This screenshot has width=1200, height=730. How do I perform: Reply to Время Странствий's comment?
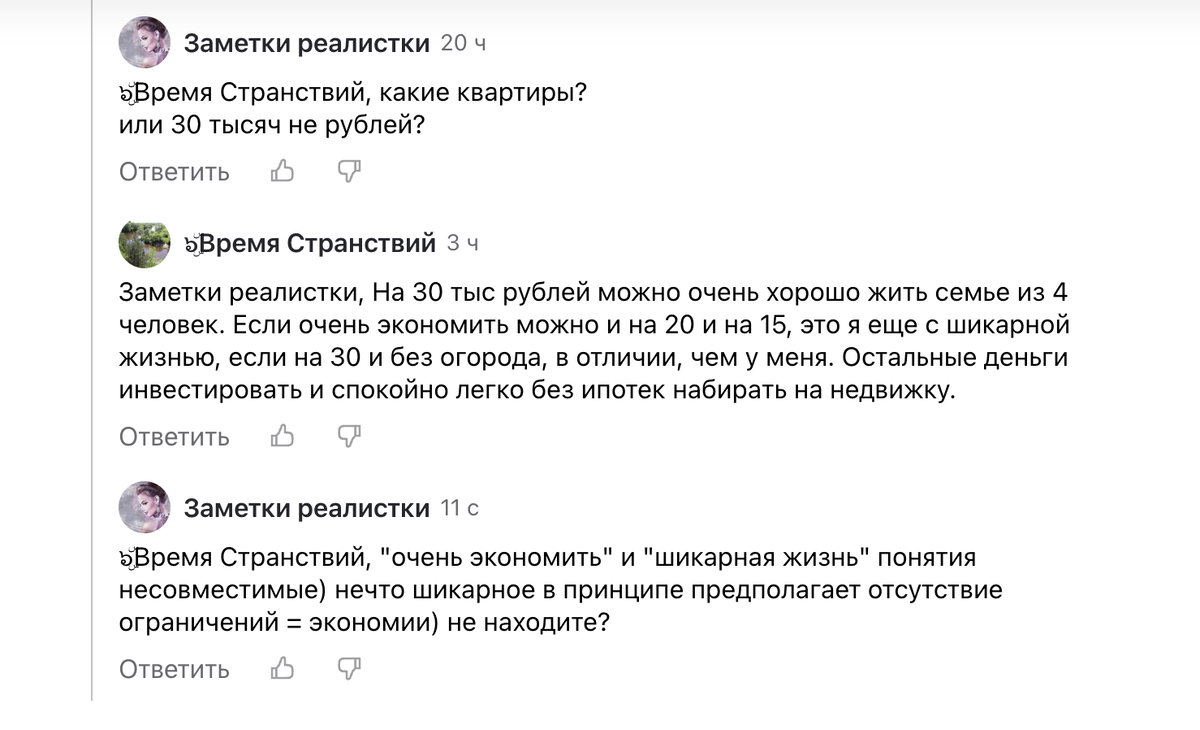point(174,436)
